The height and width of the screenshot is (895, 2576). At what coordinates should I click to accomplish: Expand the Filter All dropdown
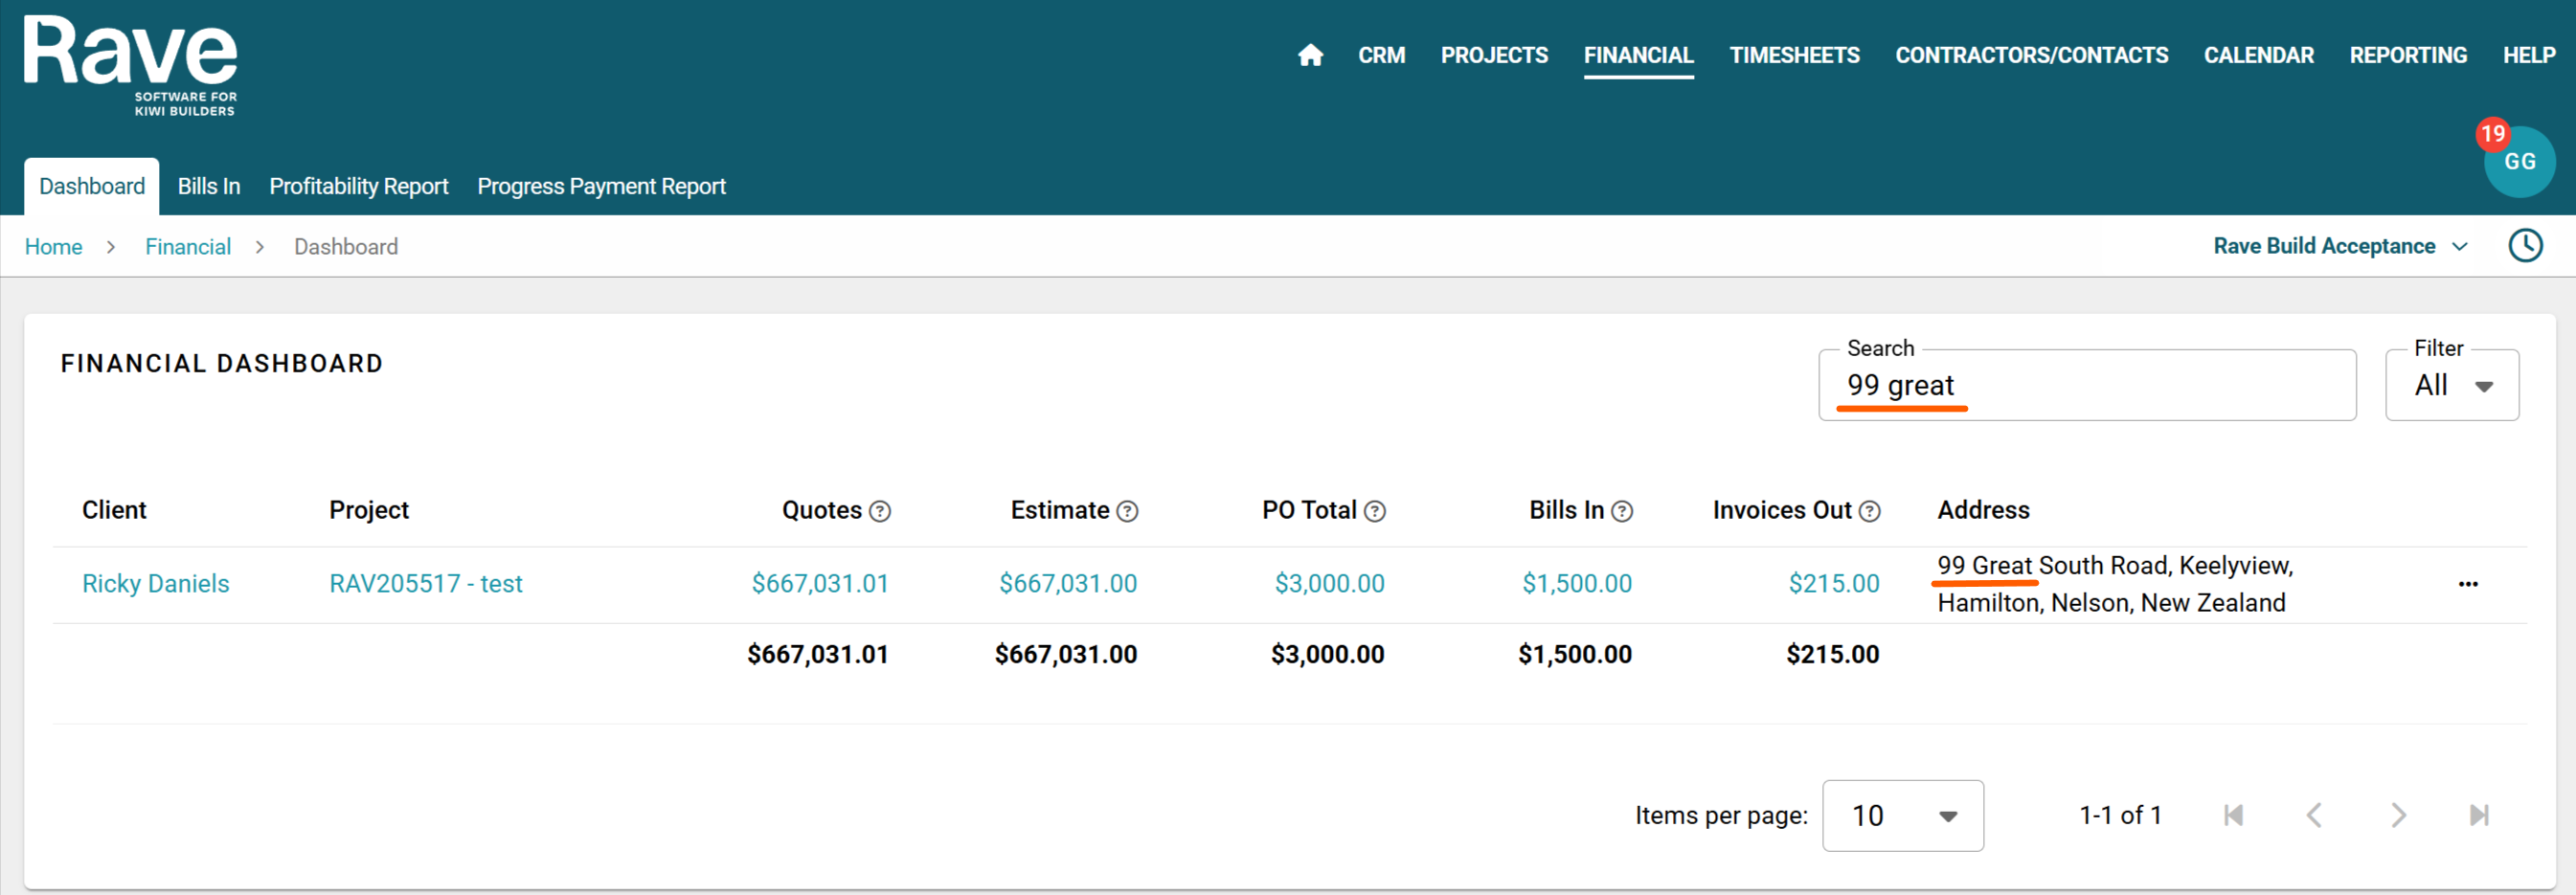point(2452,386)
